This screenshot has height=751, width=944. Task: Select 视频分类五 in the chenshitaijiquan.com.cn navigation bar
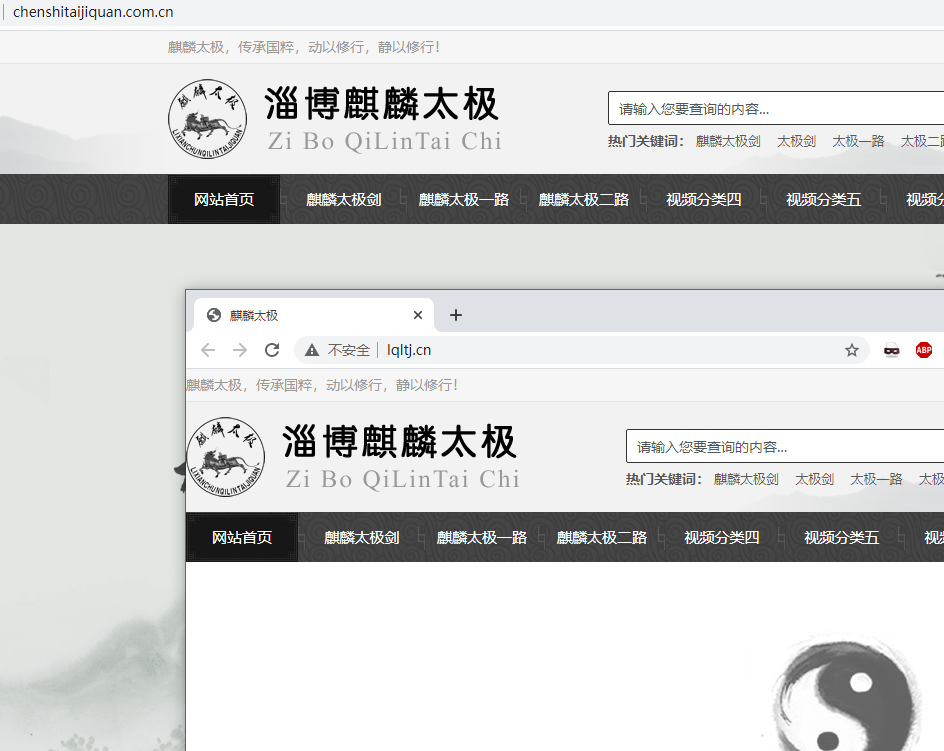click(x=824, y=199)
